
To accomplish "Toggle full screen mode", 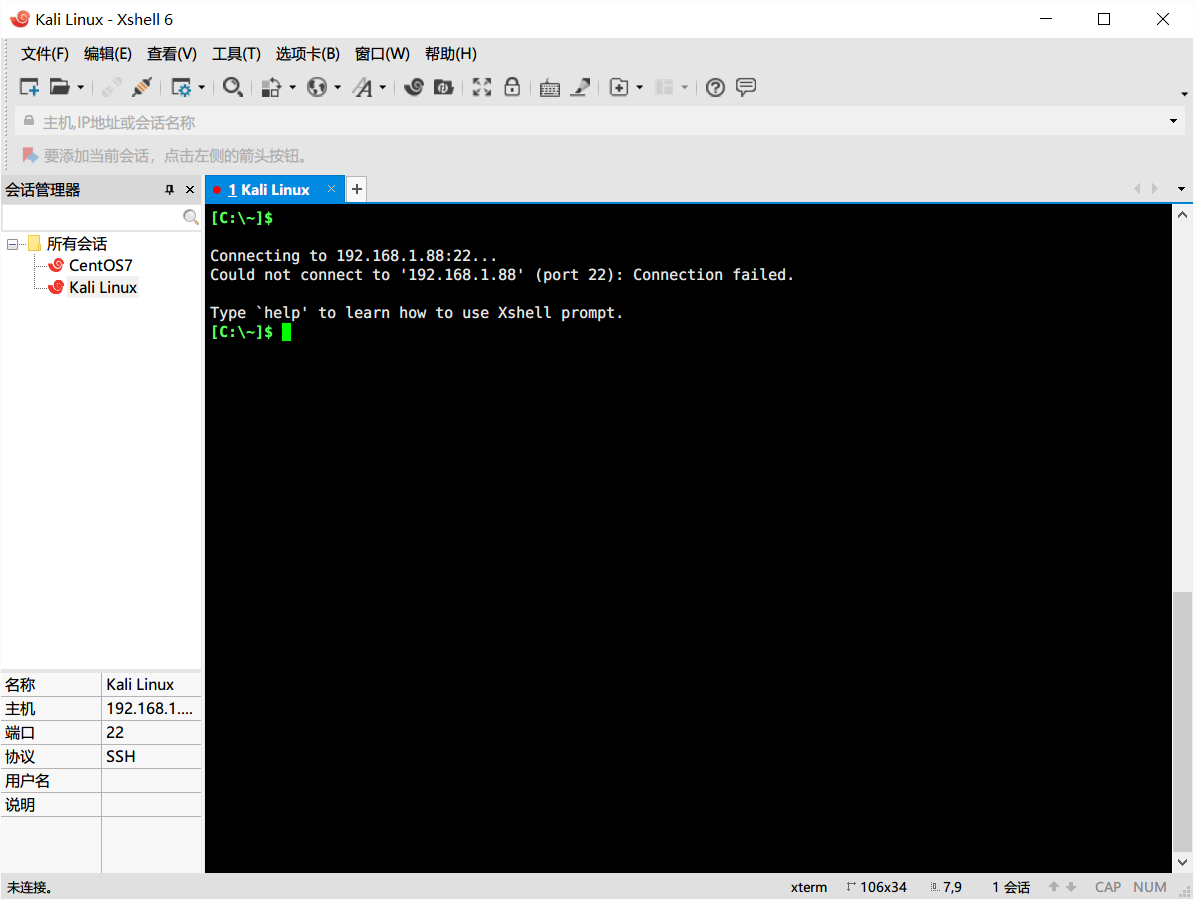I will click(481, 87).
